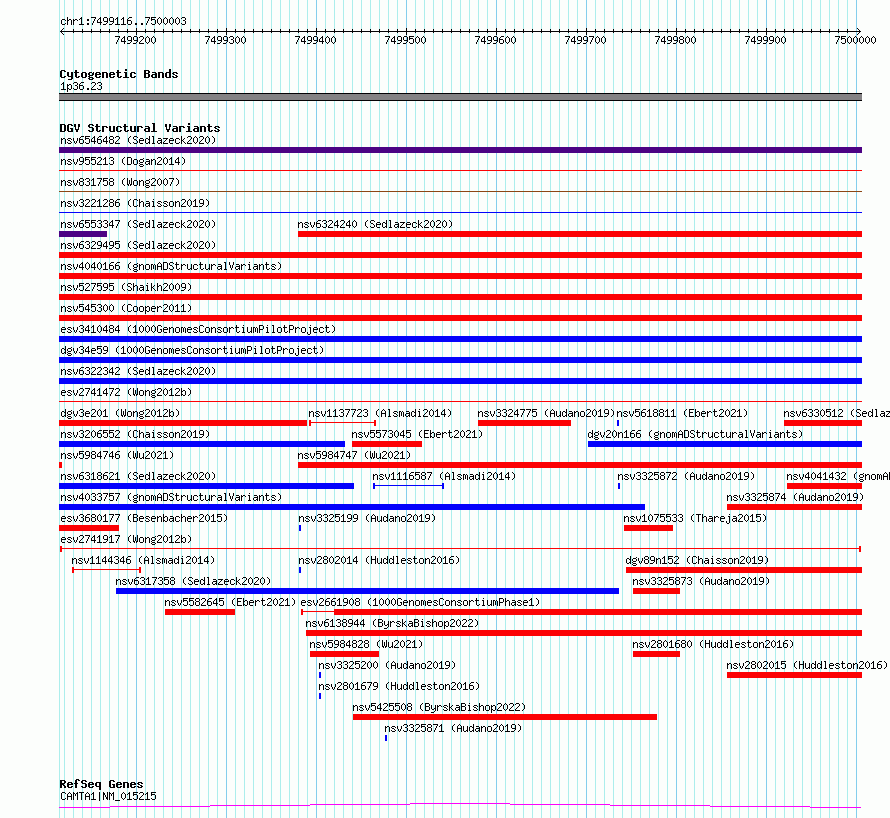The image size is (890, 818).
Task: Select nsv2801679 (Huddleston2016) label
Action: tap(399, 686)
